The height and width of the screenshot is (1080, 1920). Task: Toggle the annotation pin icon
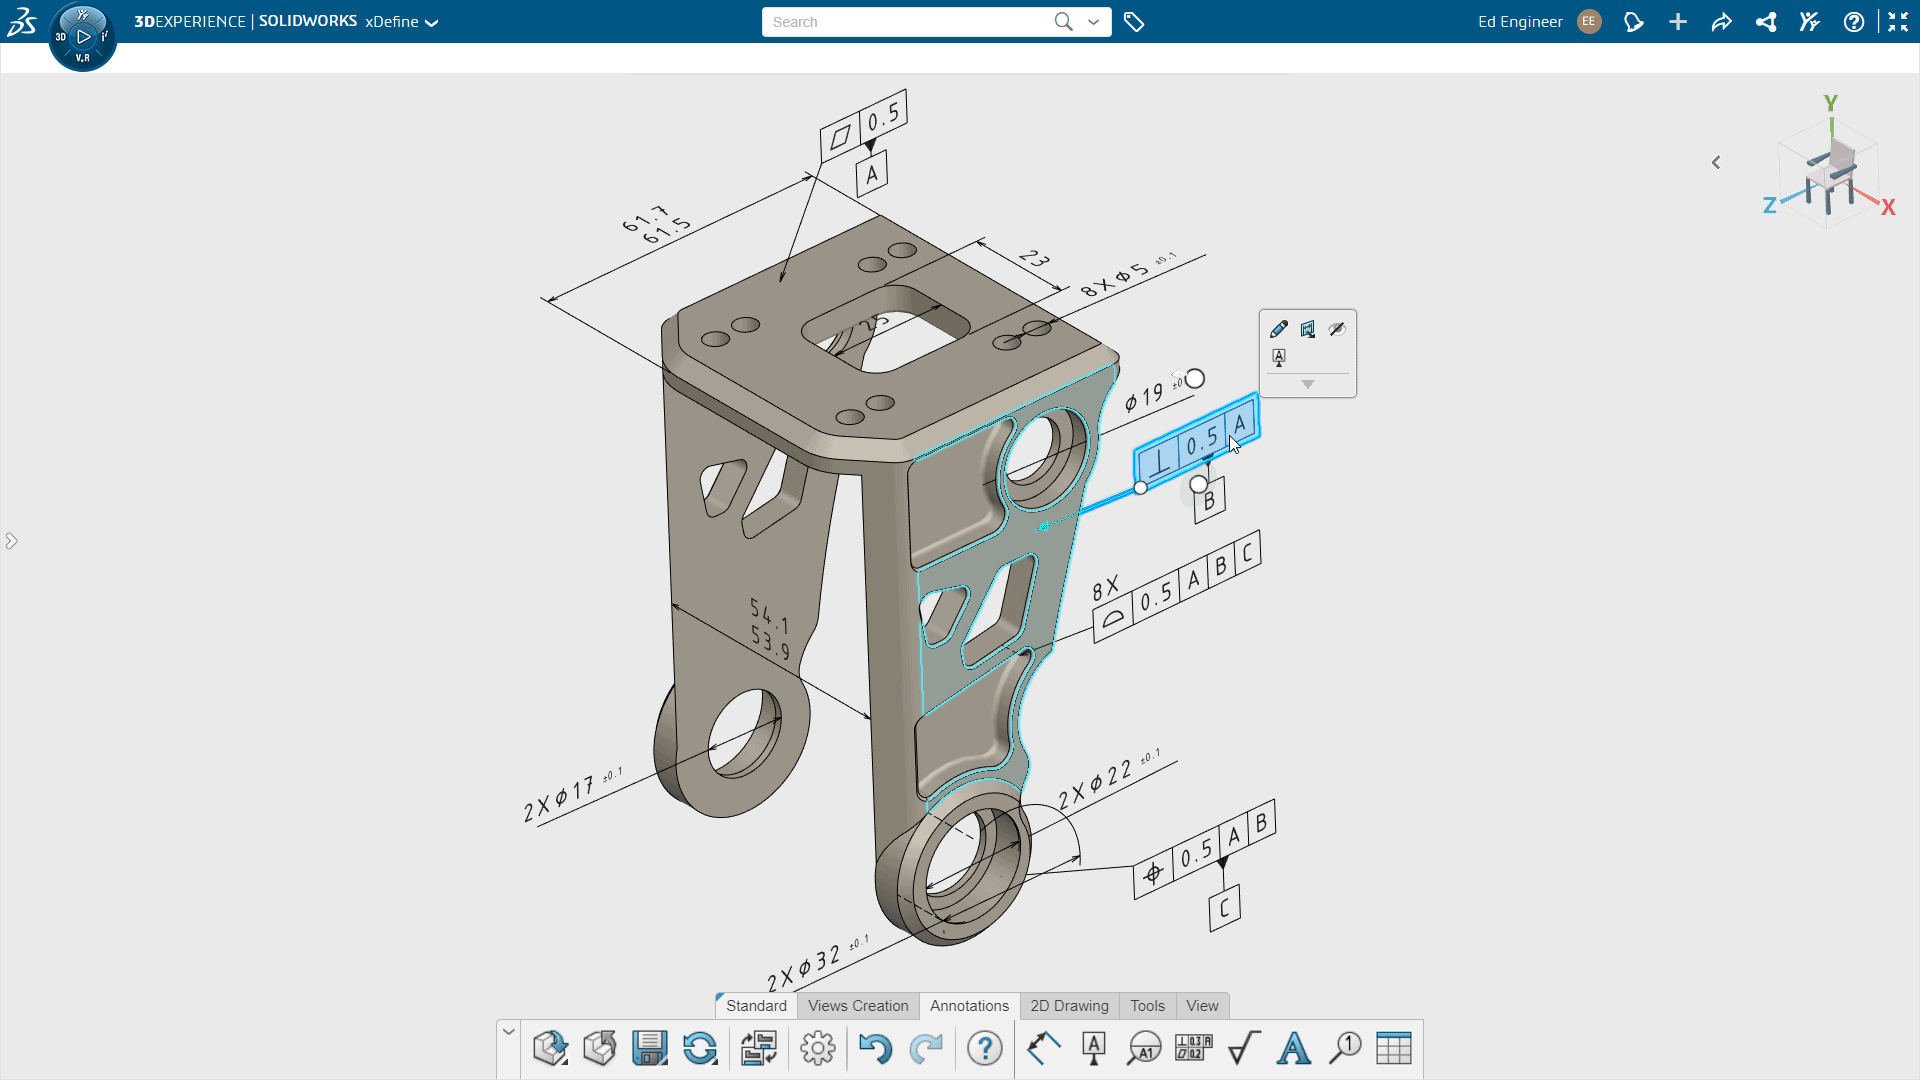click(x=1279, y=357)
